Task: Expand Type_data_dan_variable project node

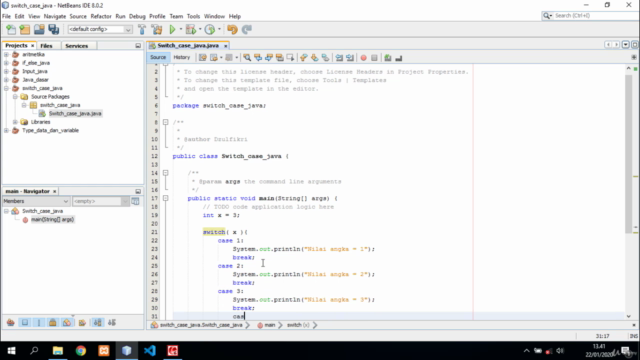Action: (7, 131)
